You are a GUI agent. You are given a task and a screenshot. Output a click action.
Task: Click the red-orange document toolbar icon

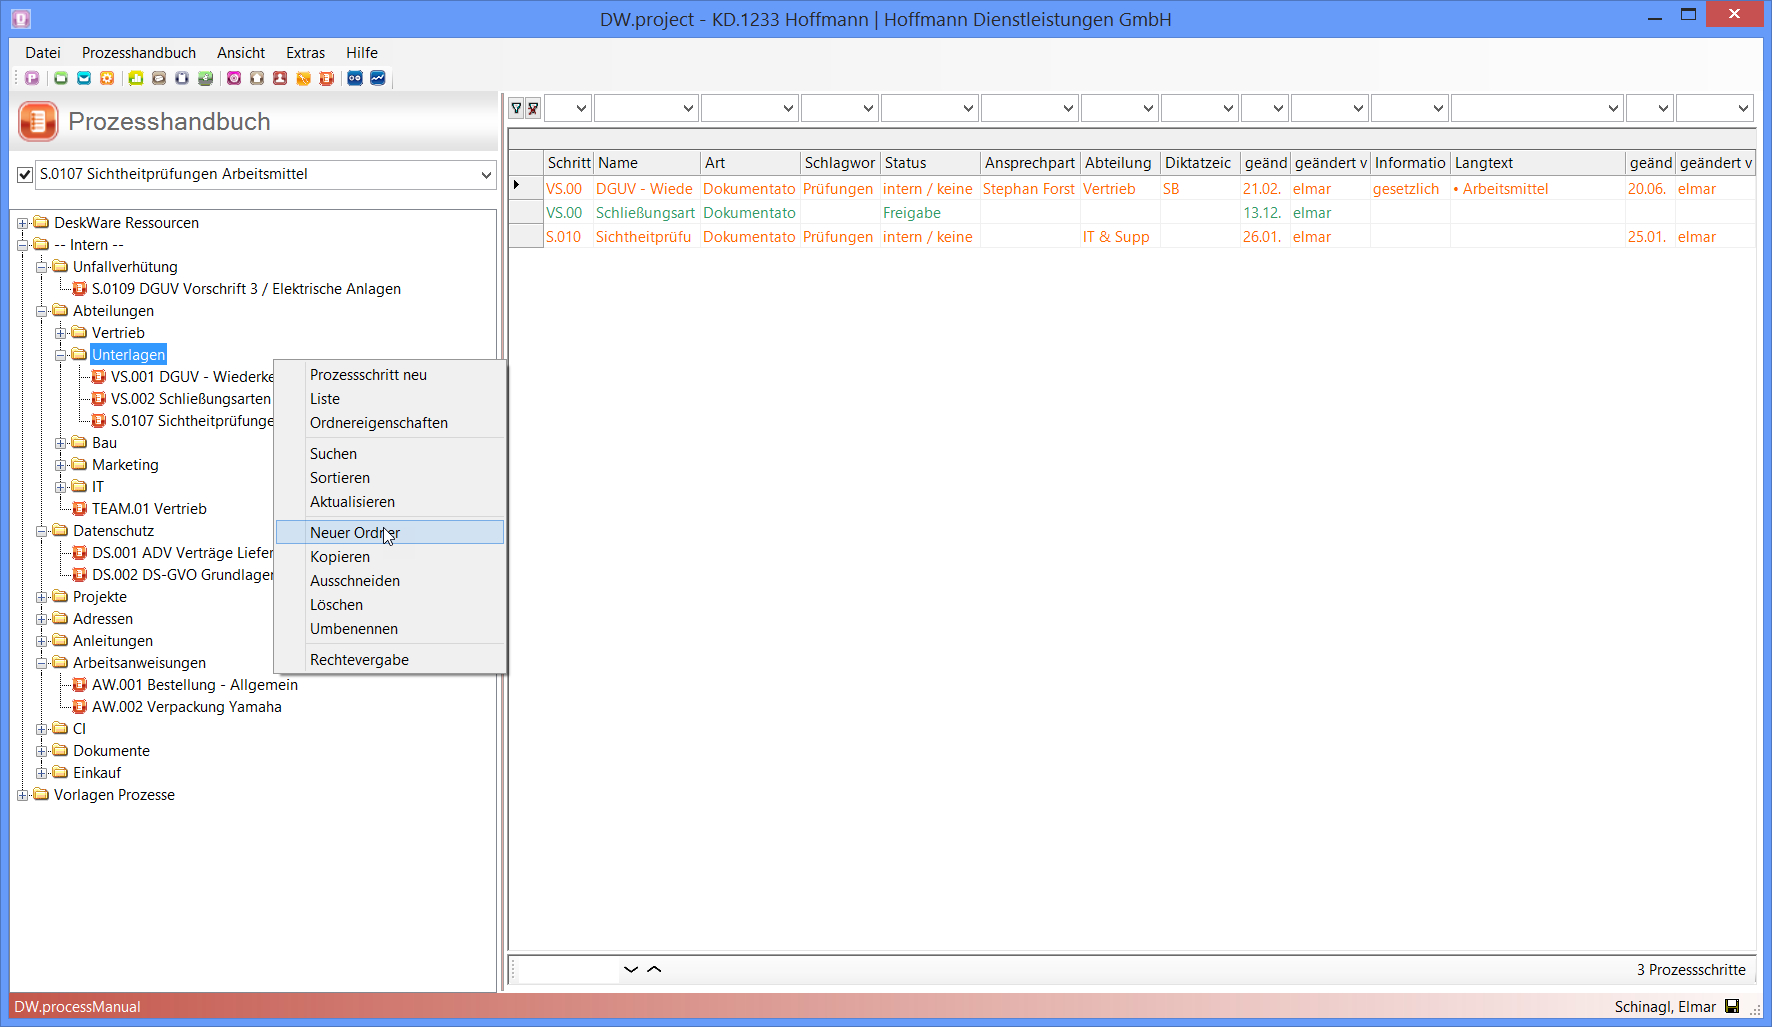pyautogui.click(x=326, y=78)
